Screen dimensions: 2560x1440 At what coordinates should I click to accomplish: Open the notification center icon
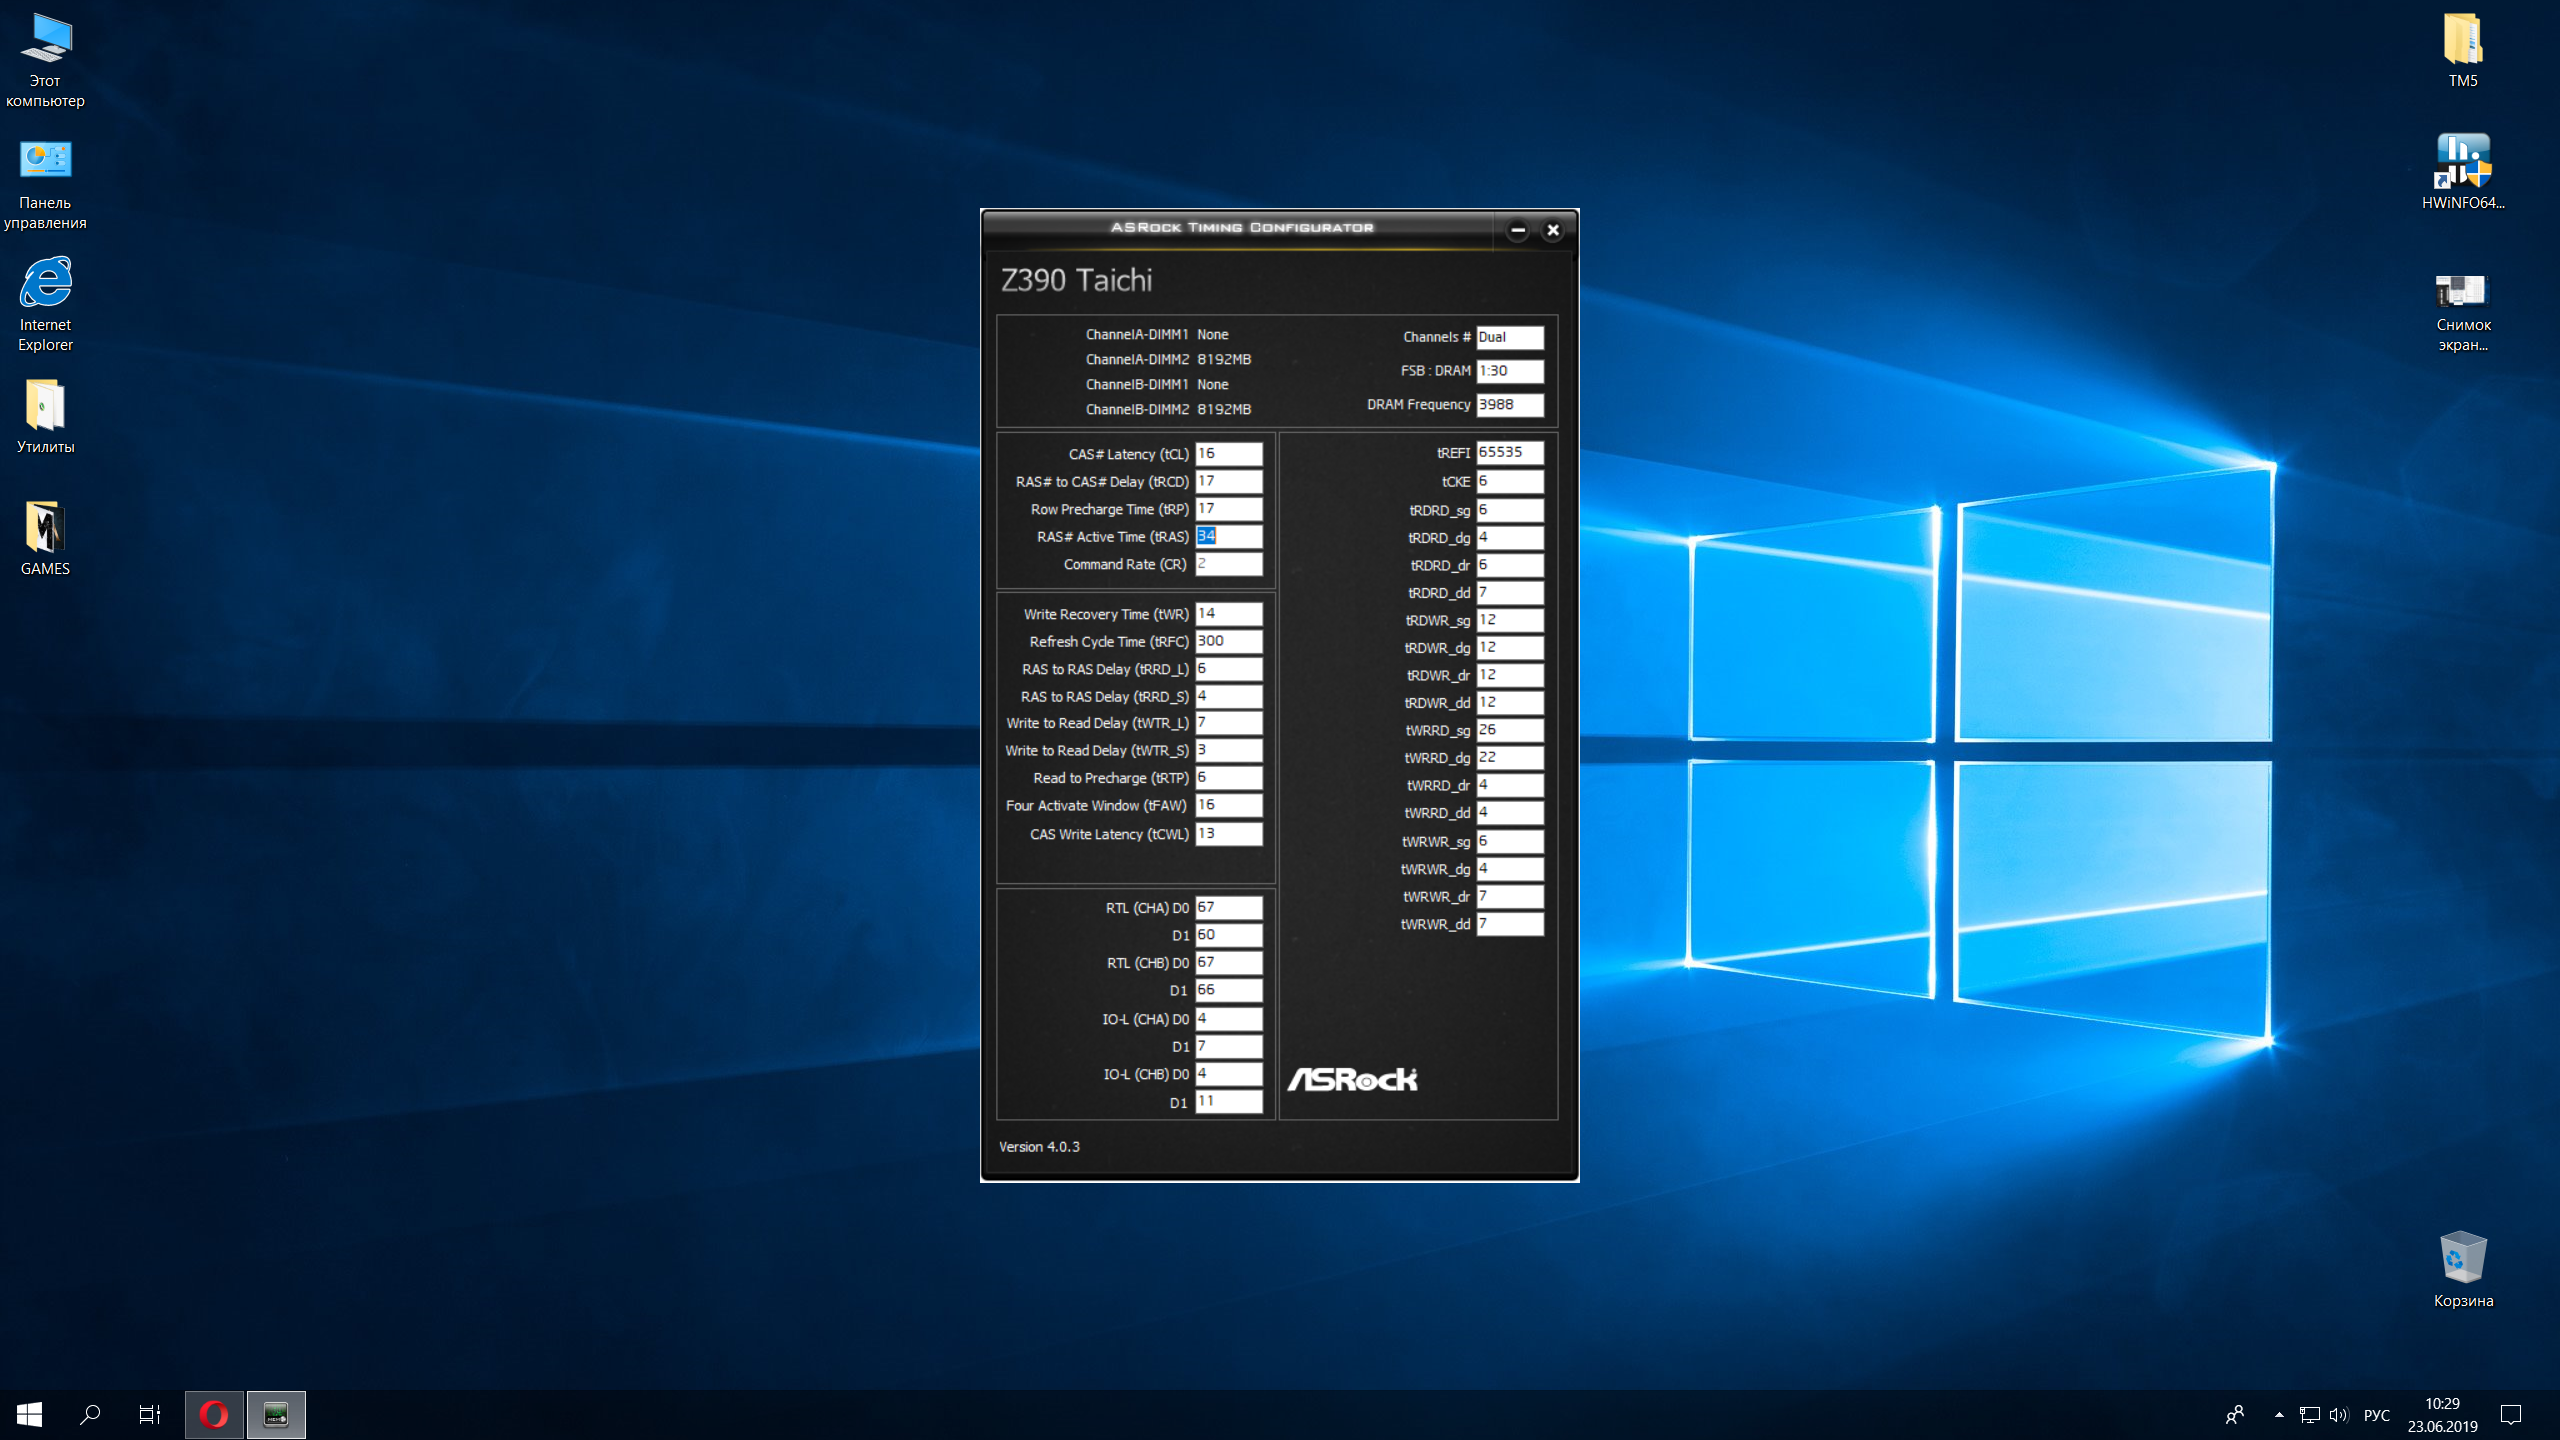coord(2511,1414)
